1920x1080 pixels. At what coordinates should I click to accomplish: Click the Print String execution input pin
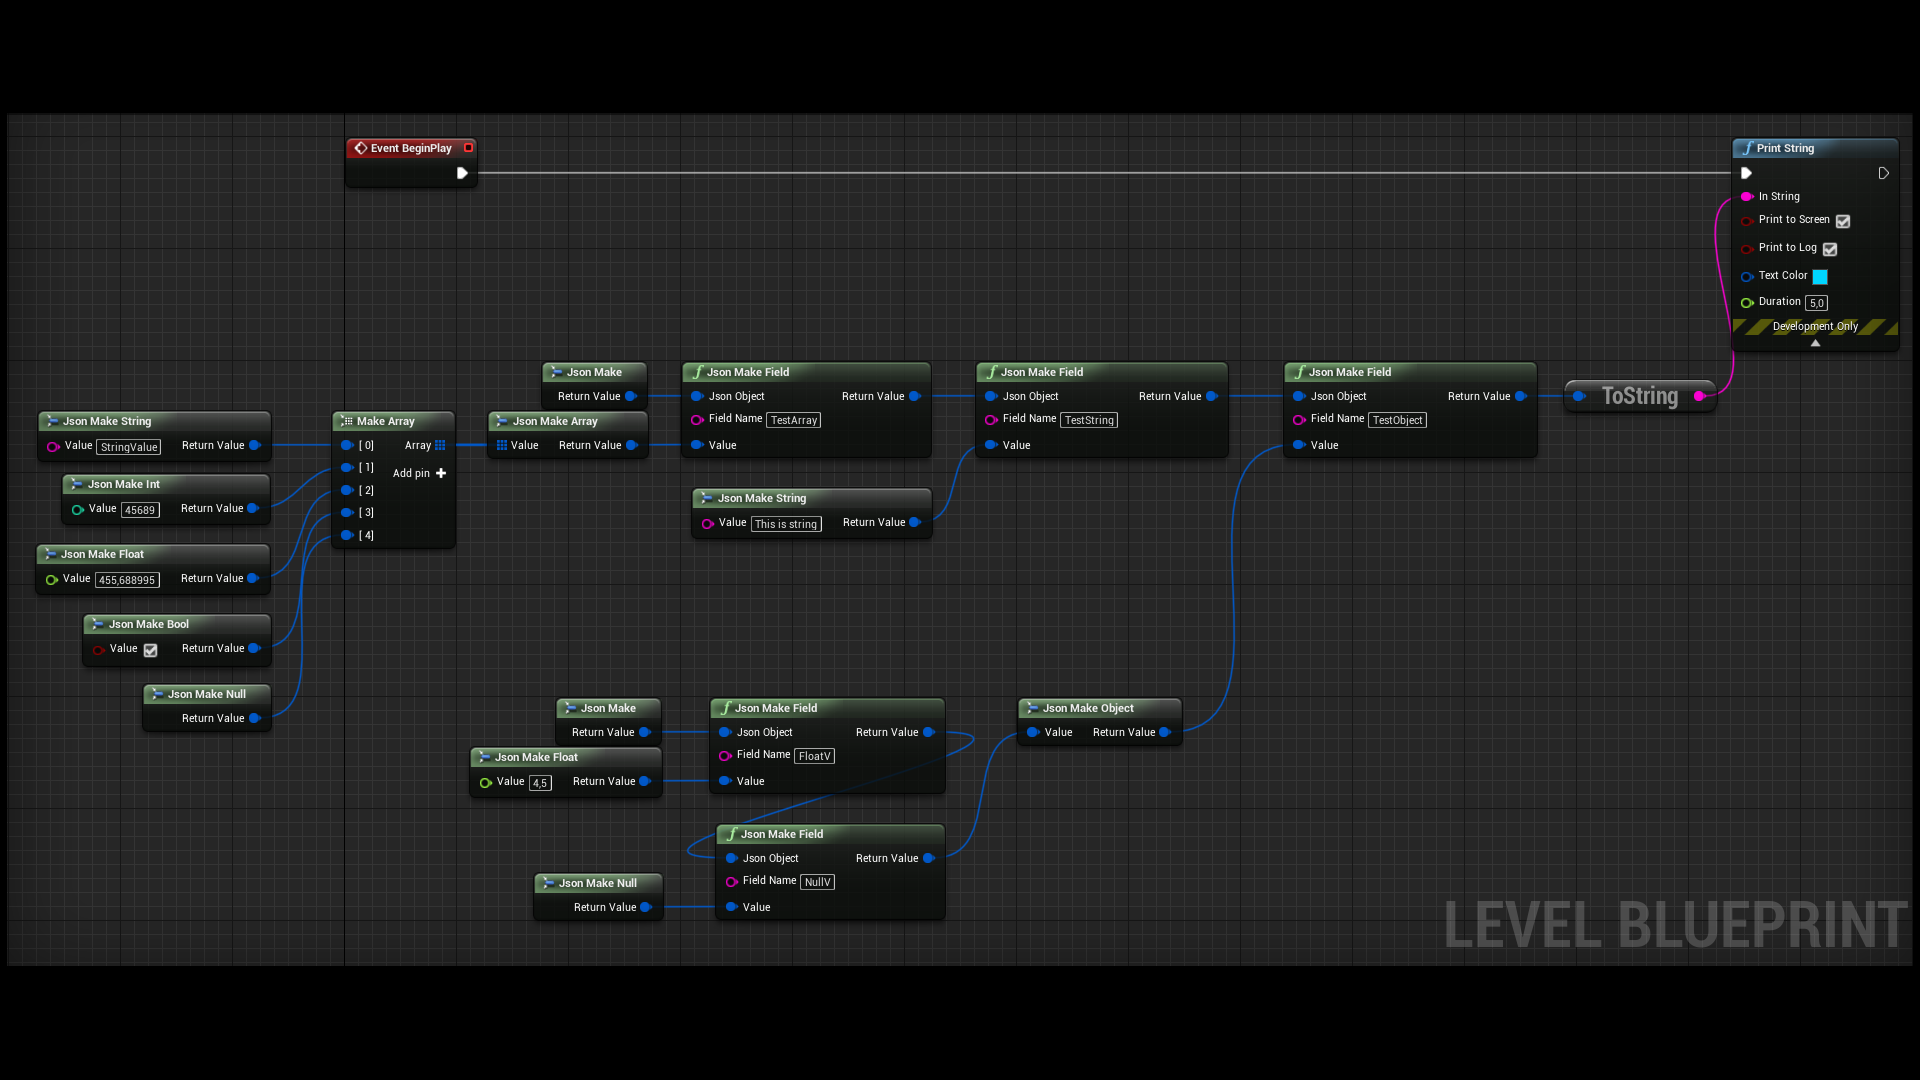pos(1746,173)
